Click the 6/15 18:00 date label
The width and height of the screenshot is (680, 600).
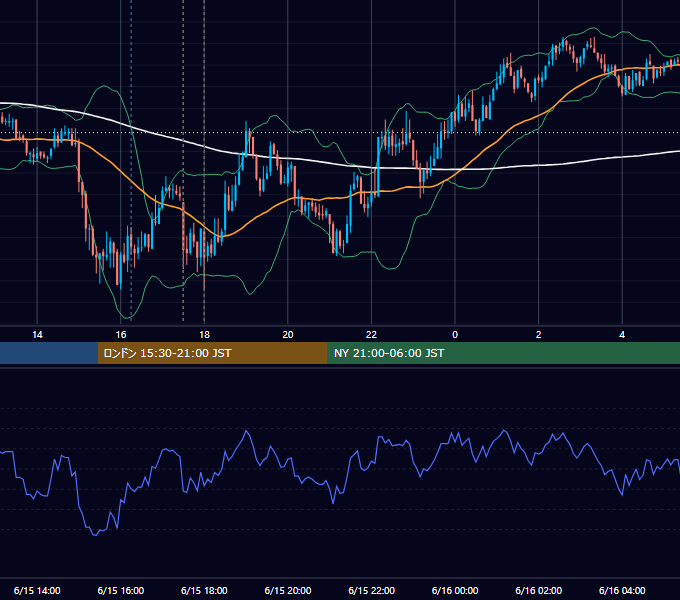pyautogui.click(x=204, y=590)
